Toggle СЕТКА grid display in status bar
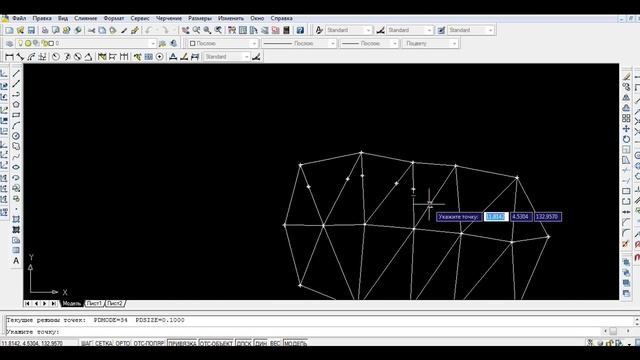Screen dimensions: 640x360 pos(103,343)
